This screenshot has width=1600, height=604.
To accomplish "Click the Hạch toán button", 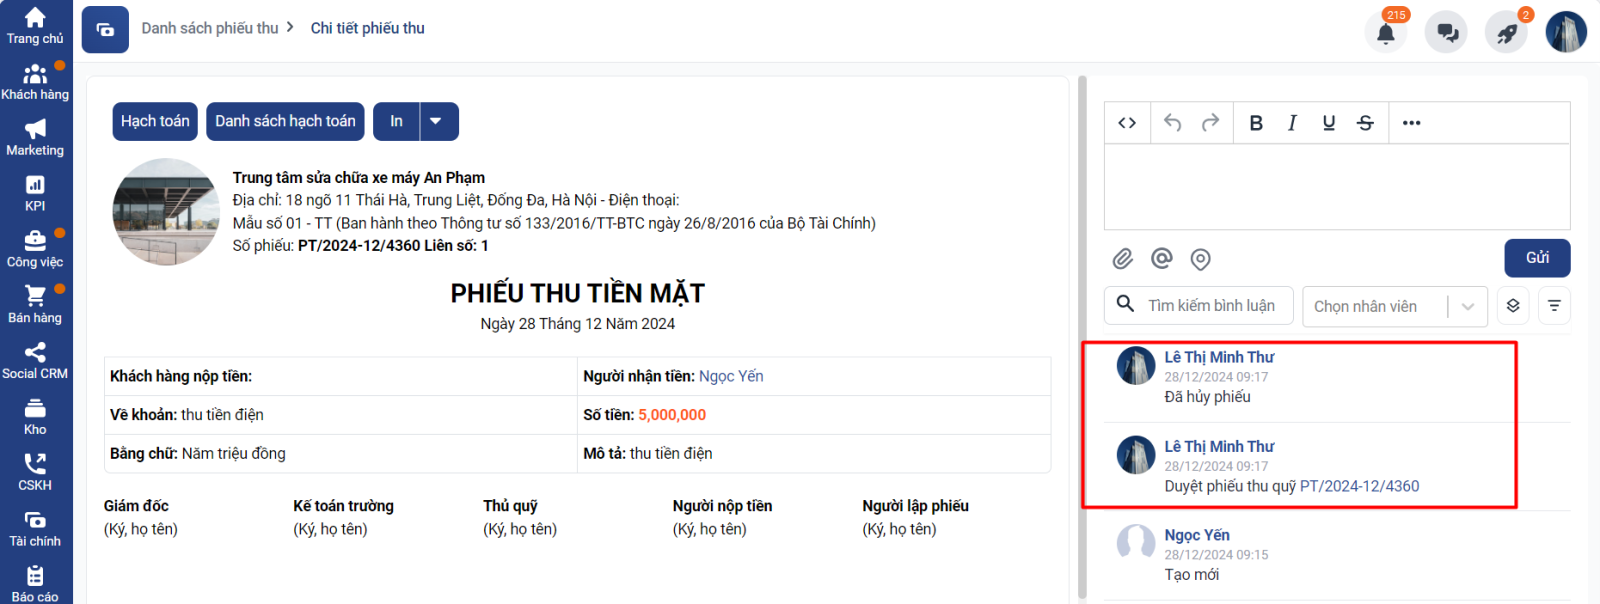I will (155, 121).
